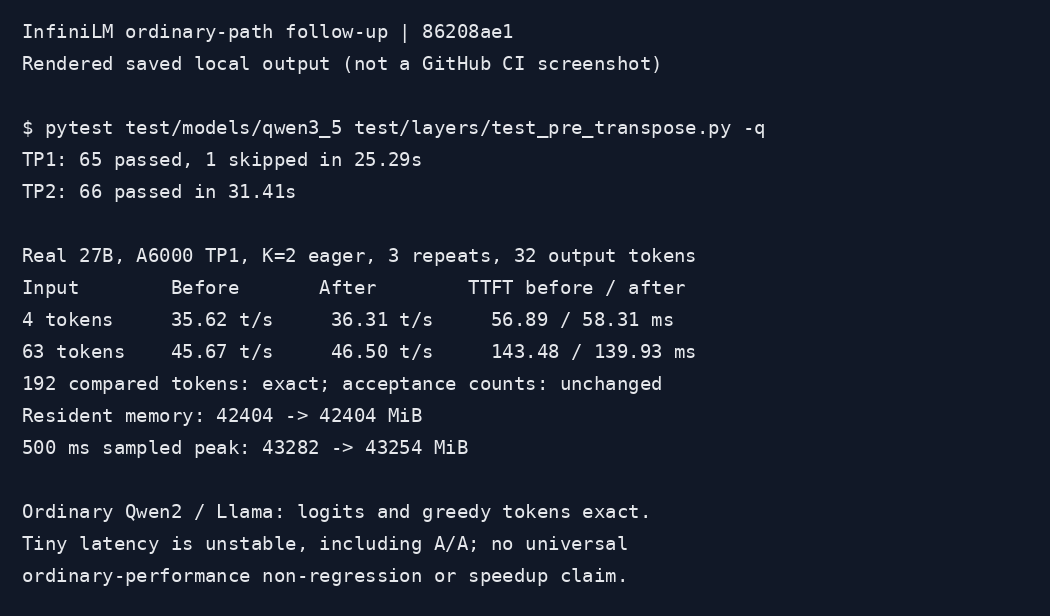The image size is (1050, 616).
Task: Click the 35.62 t/s value
Action: pyautogui.click(x=222, y=320)
